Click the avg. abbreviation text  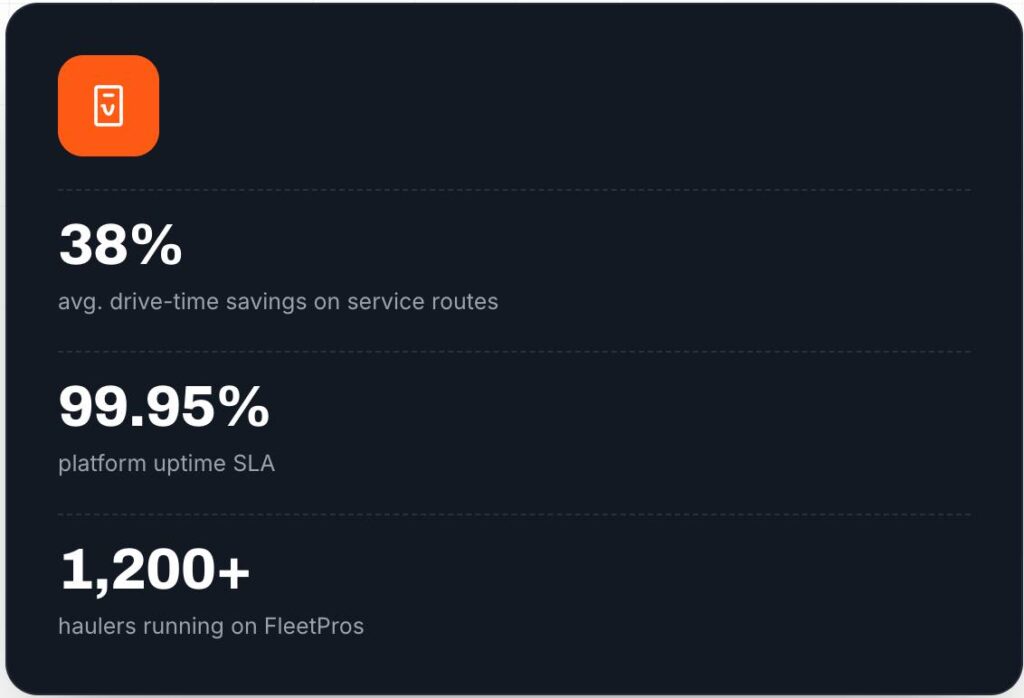80,303
